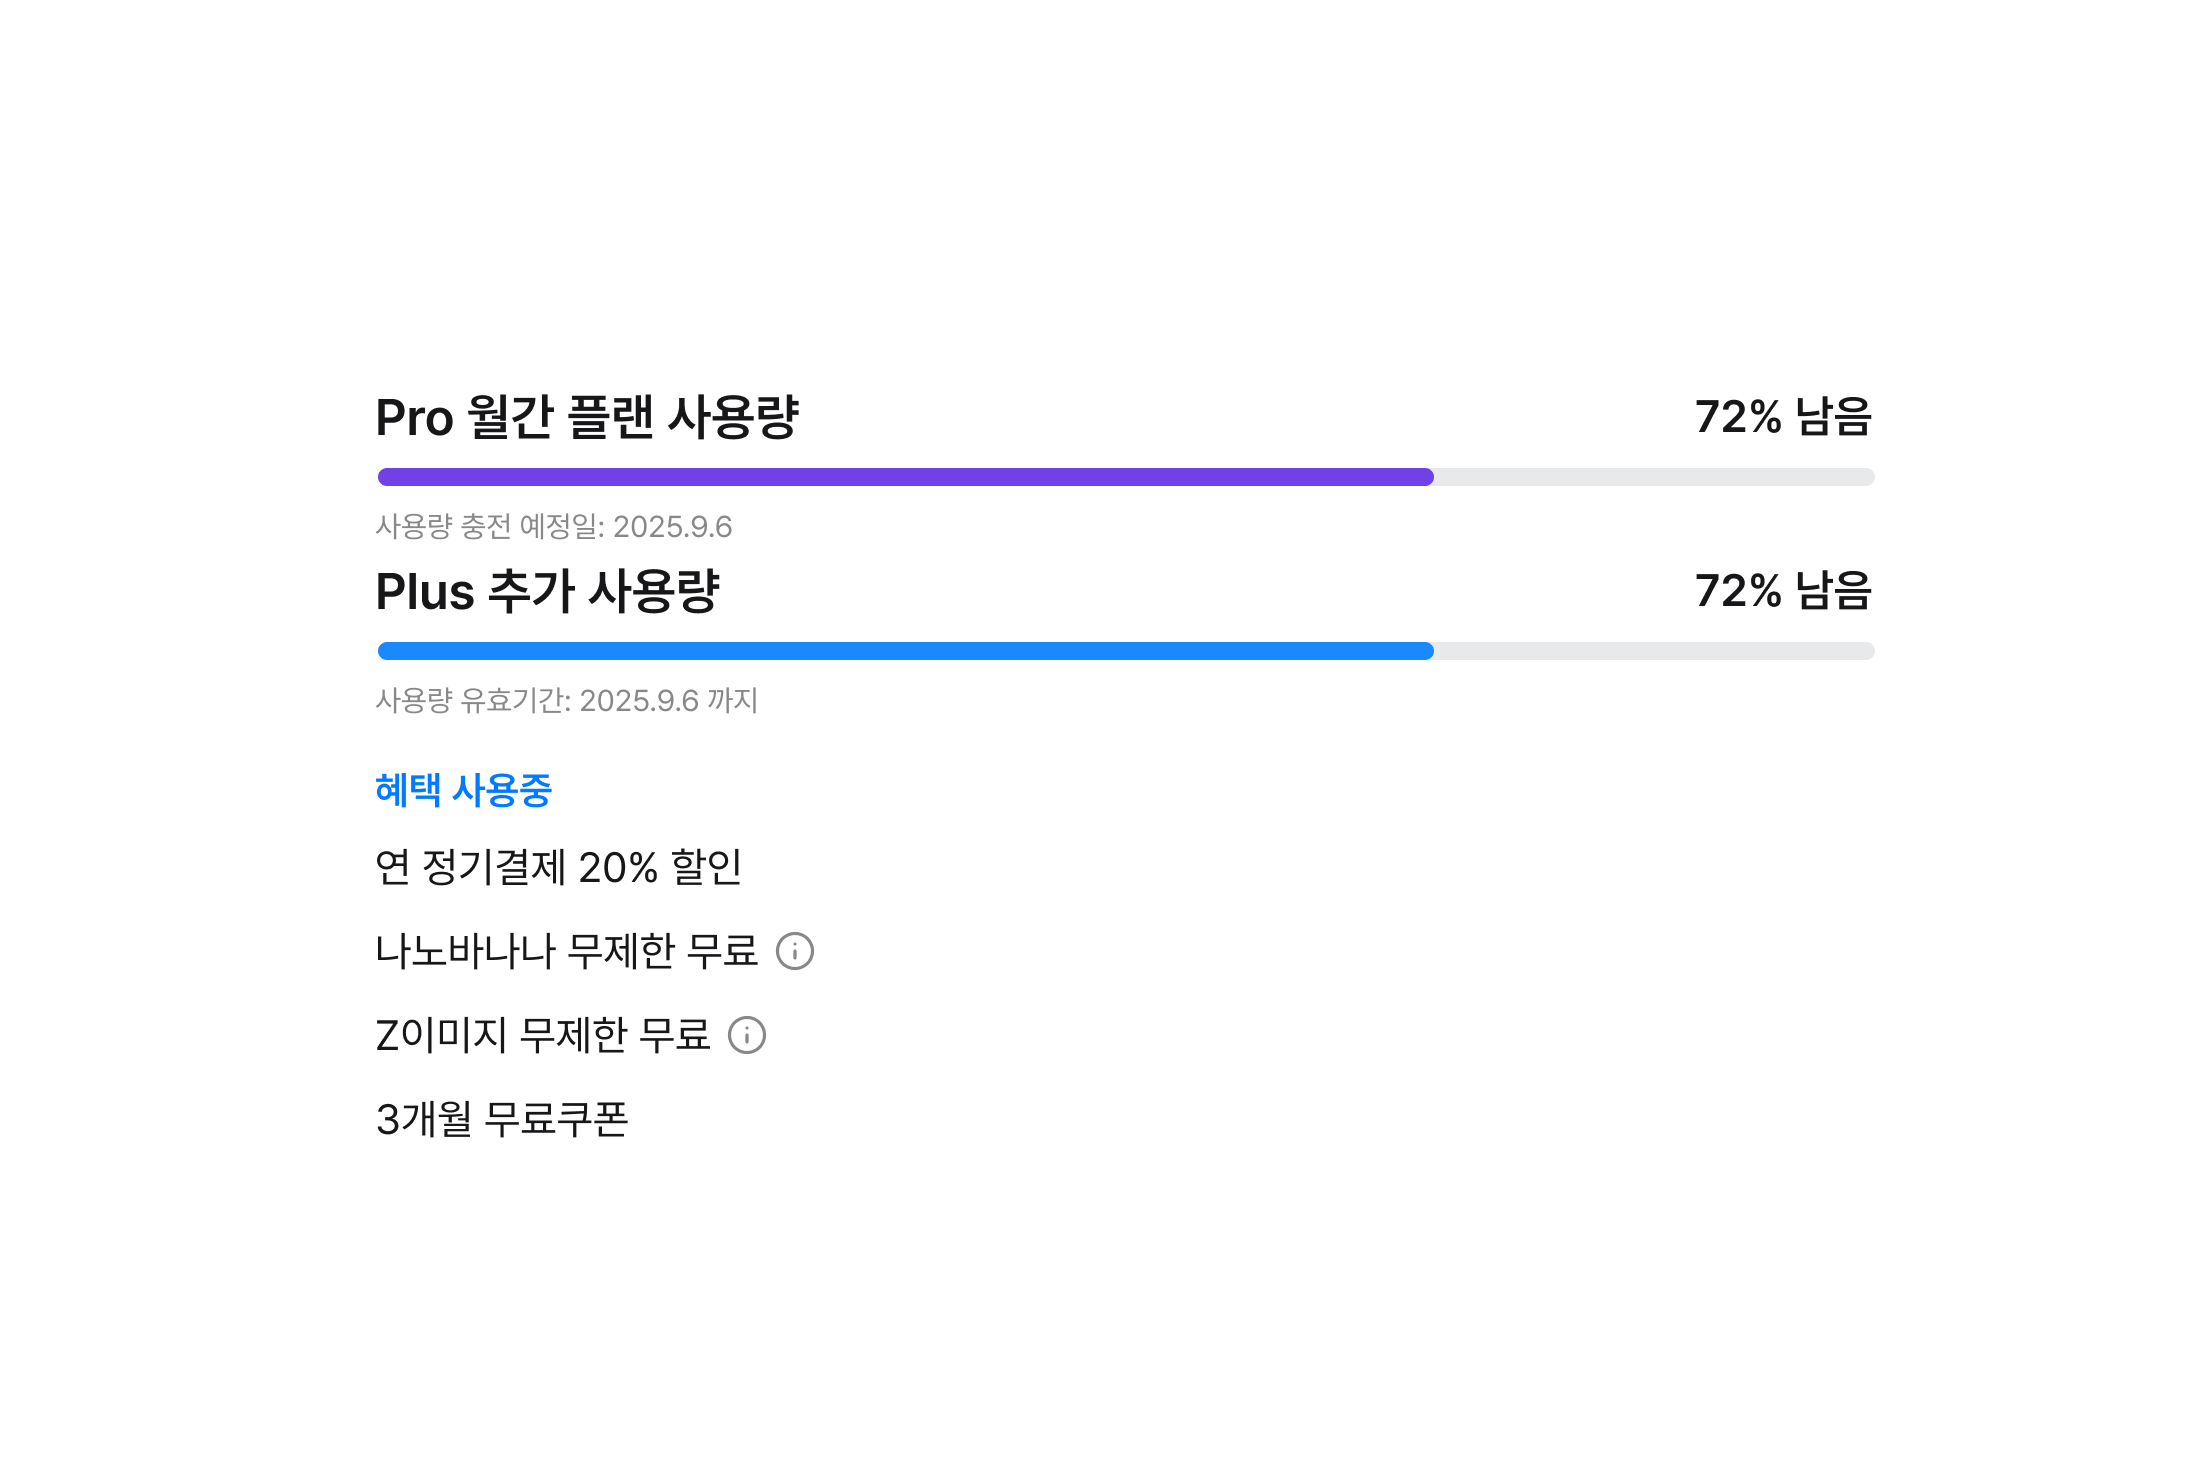Click the Z이미지 무제한 무료 benefit text
Image resolution: width=2199 pixels, height=1458 pixels.
click(x=542, y=1035)
